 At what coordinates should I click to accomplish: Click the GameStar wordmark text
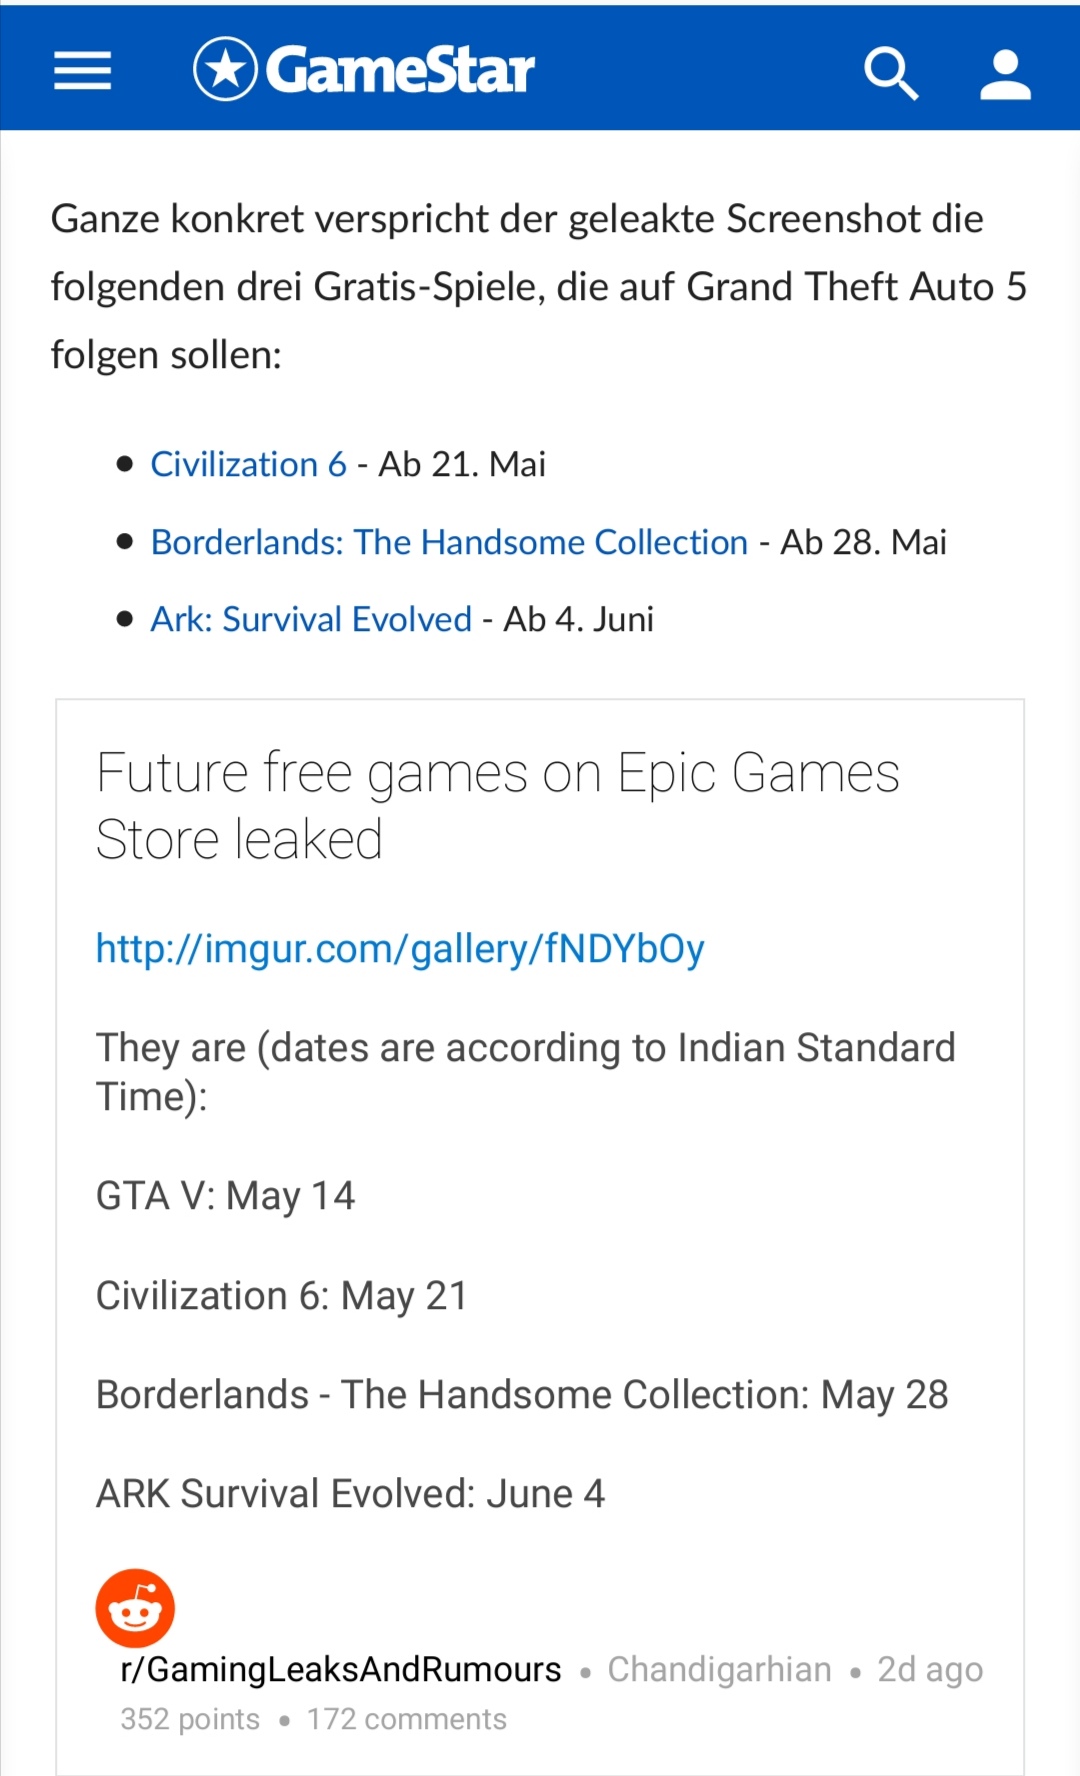(x=400, y=70)
